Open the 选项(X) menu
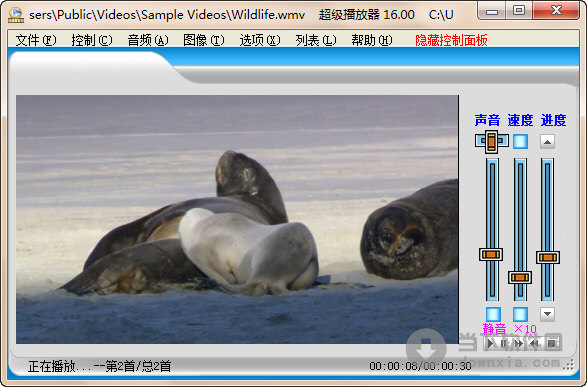Screen dimensions: 587x387 pos(260,40)
